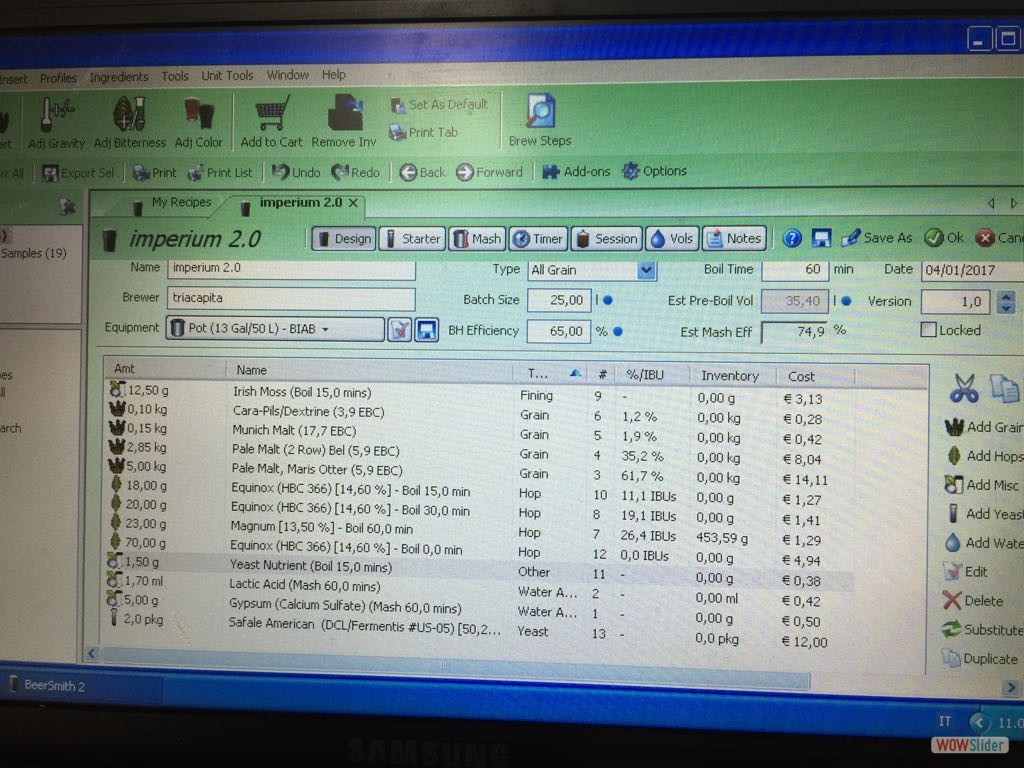1024x768 pixels.
Task: Click the scissors cut icon
Action: (x=964, y=388)
